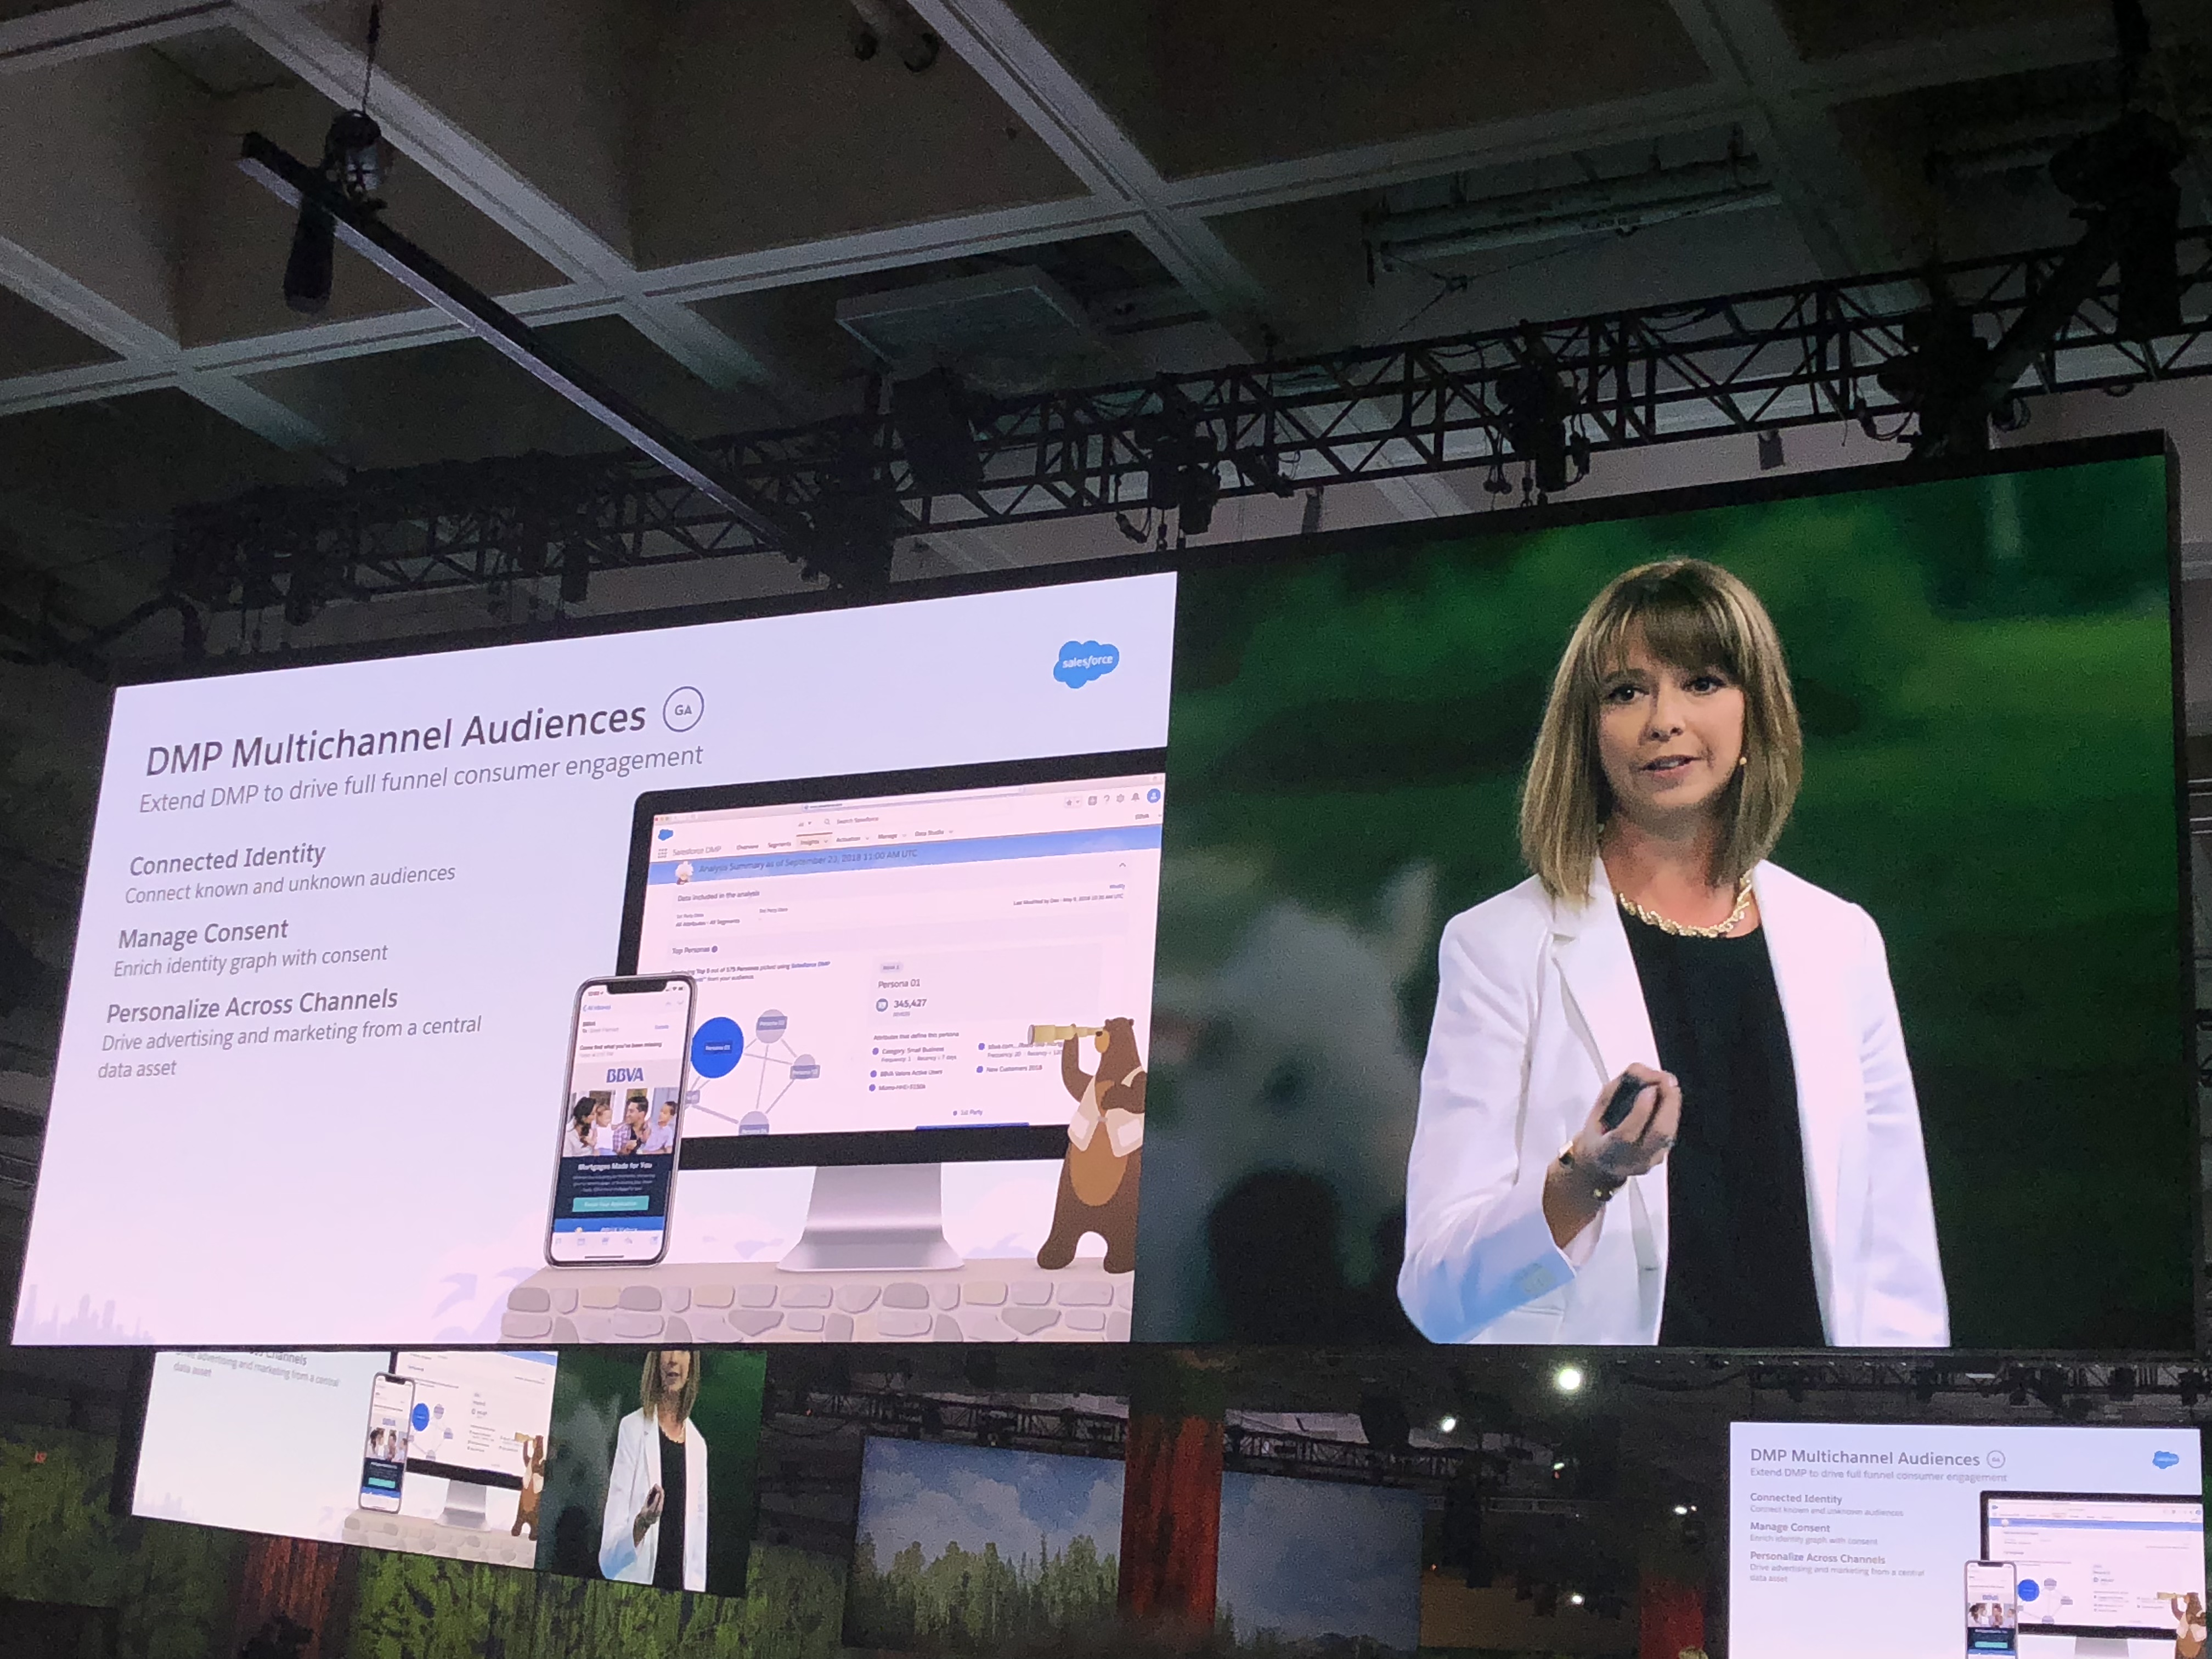The height and width of the screenshot is (1659, 2212).
Task: Open the app launcher grid icon
Action: 663,853
